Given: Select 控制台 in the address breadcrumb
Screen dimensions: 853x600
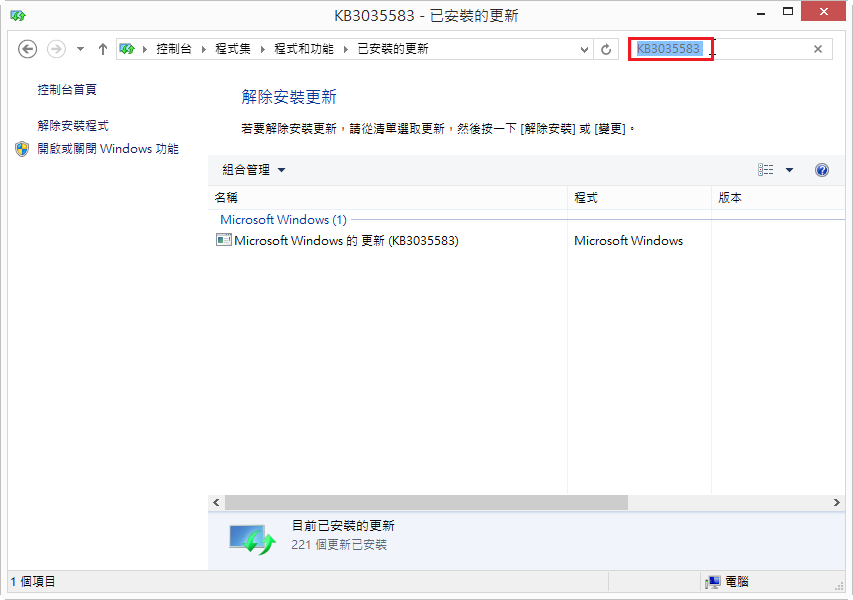Looking at the screenshot, I should 174,49.
